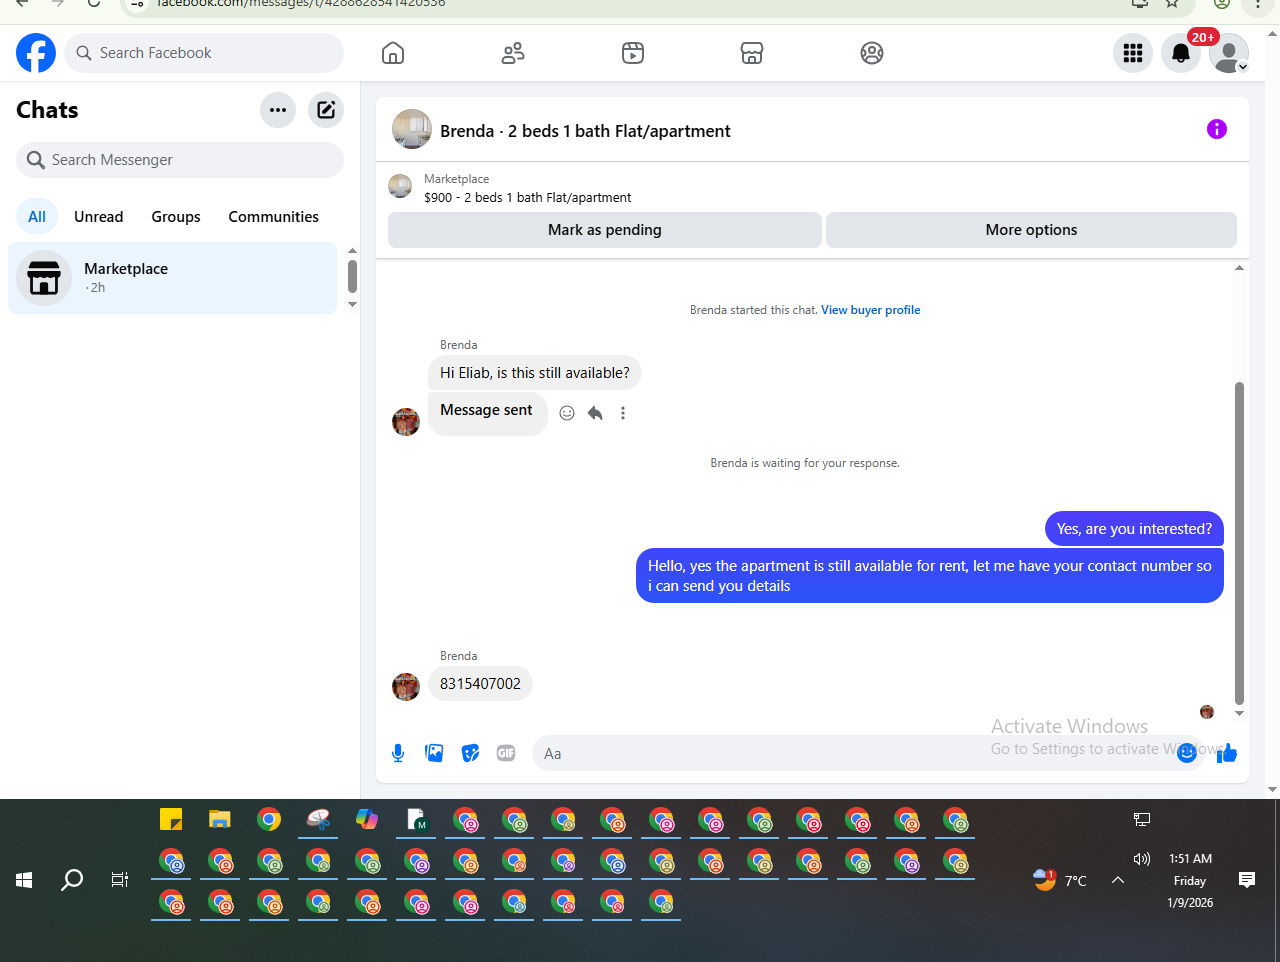
Task: Switch to the Communities tab
Action: click(x=274, y=217)
